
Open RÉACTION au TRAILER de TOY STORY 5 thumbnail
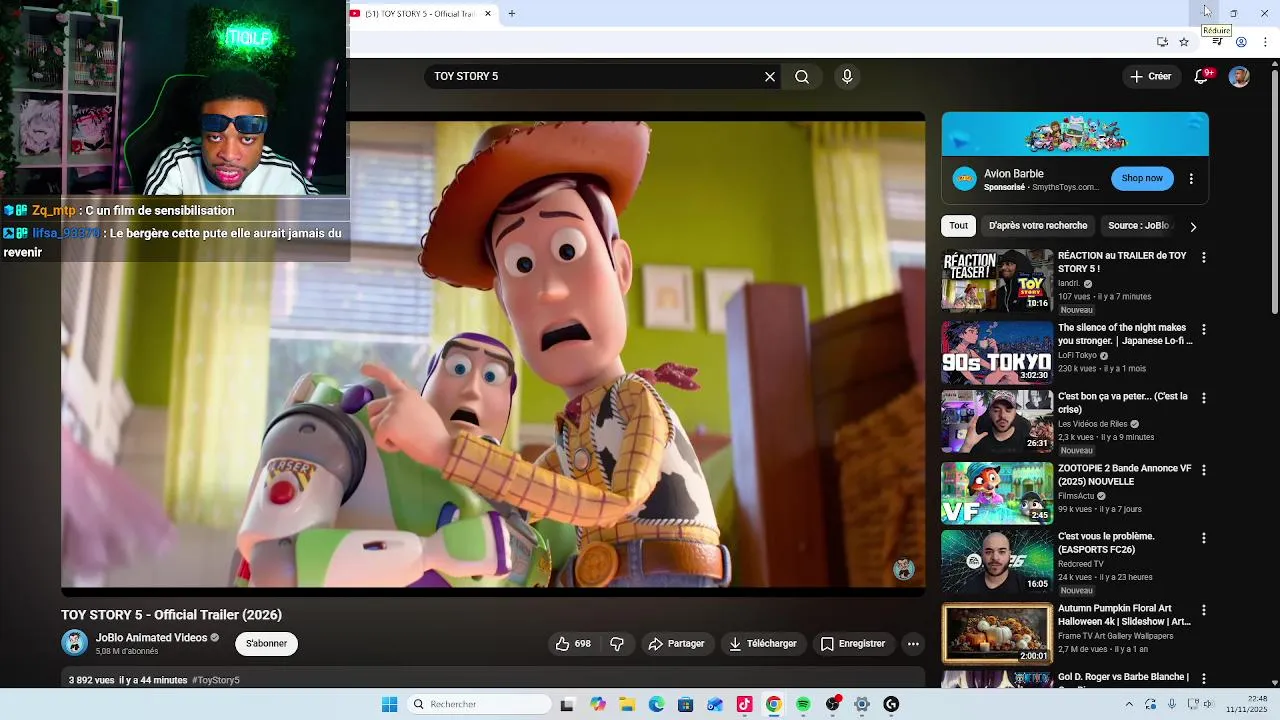[x=997, y=280]
